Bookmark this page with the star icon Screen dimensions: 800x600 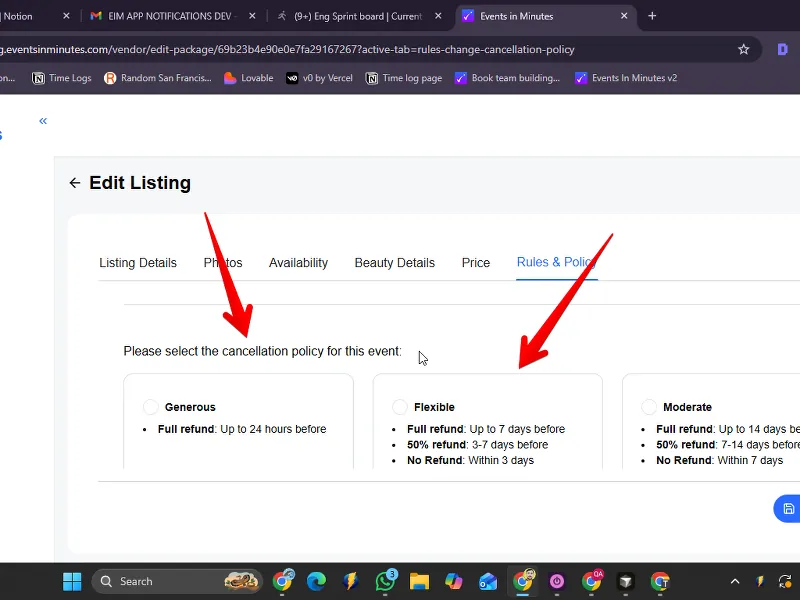(743, 49)
